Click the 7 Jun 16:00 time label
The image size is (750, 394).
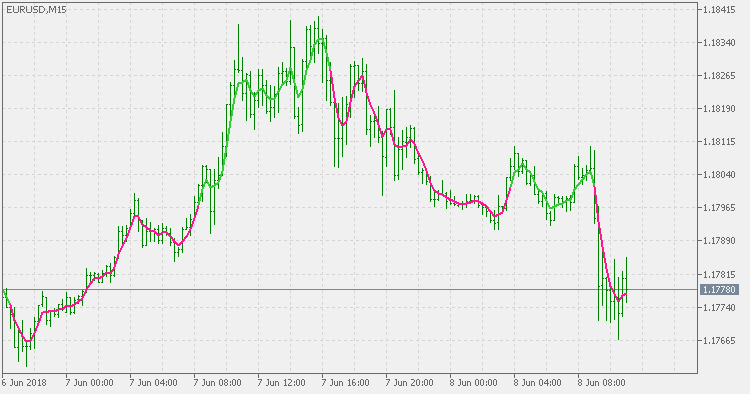point(345,383)
